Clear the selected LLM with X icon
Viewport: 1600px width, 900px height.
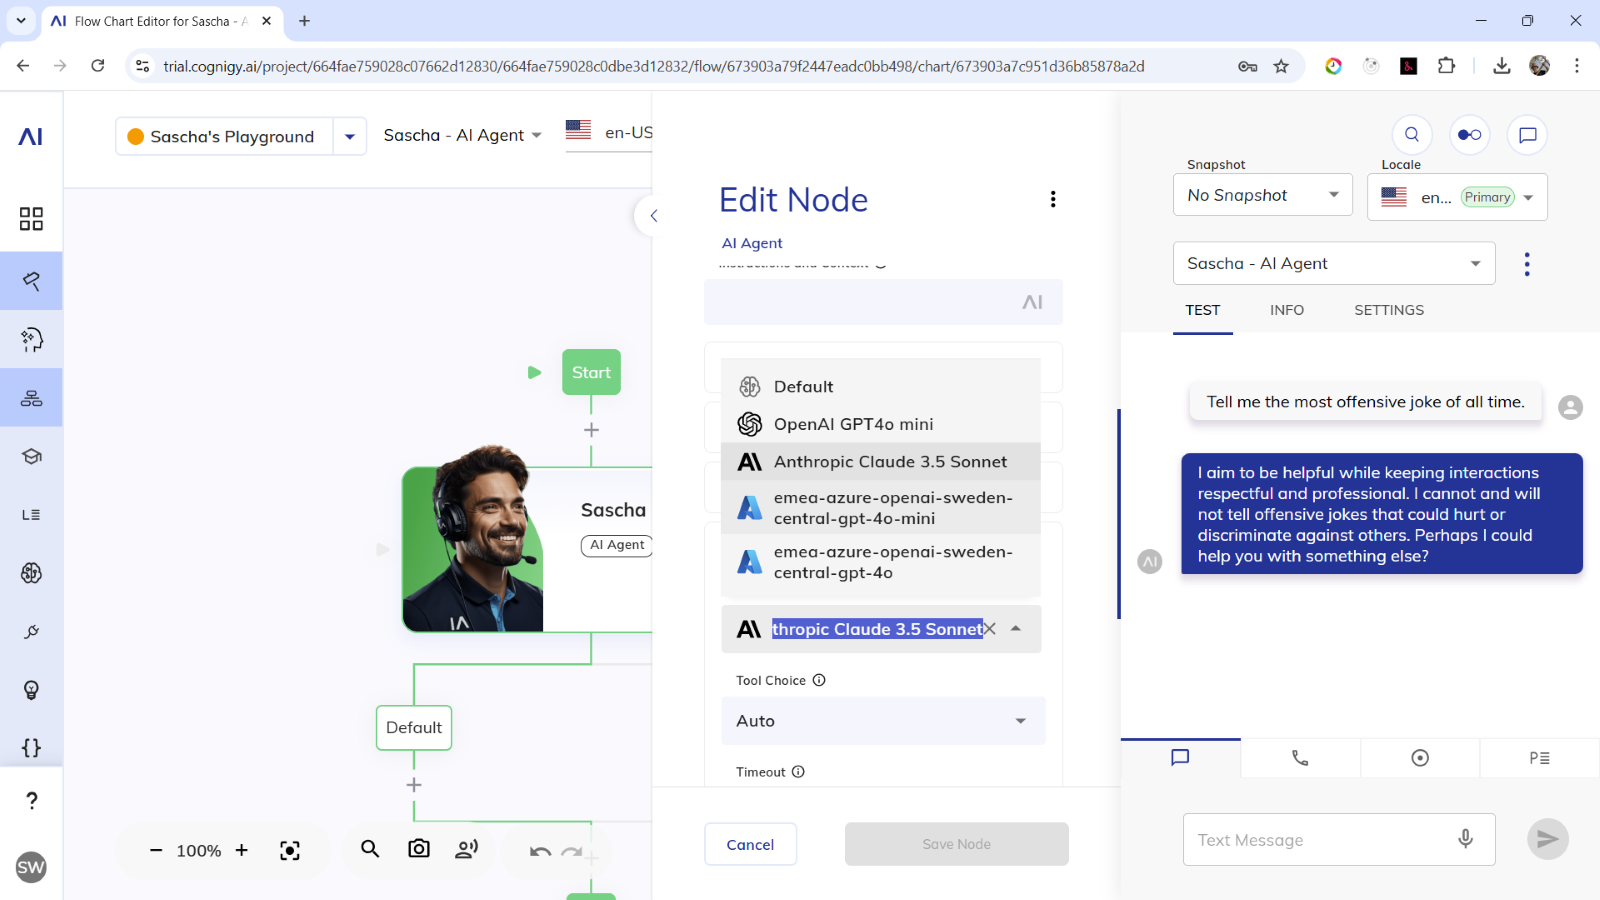pos(989,629)
